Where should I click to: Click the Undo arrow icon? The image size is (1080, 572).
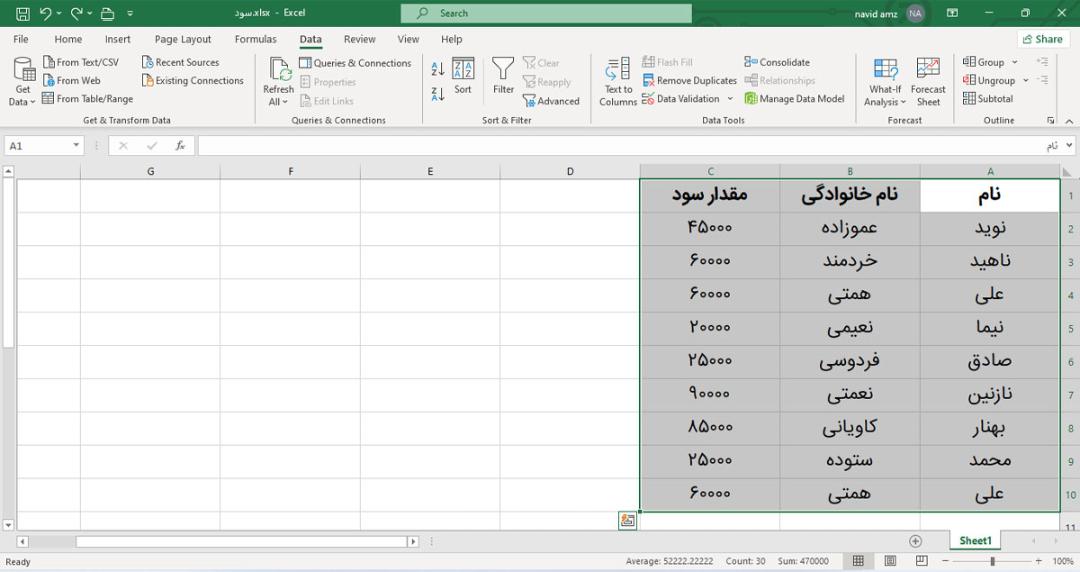(45, 13)
